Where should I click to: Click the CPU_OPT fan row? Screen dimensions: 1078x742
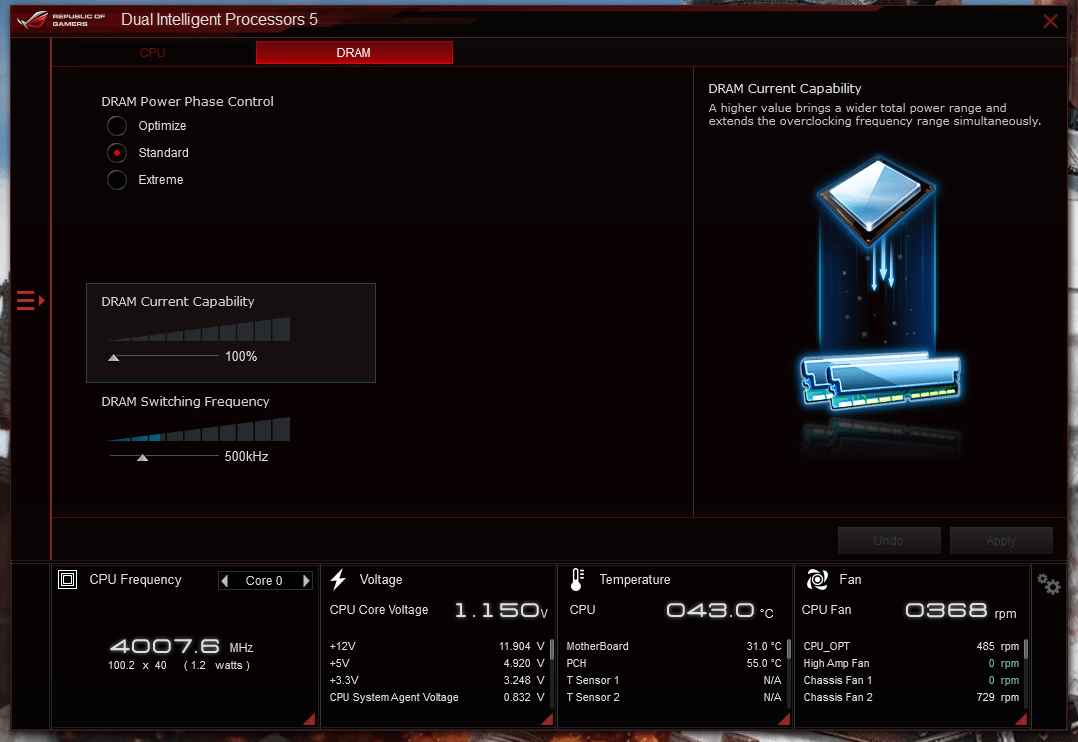tap(911, 646)
